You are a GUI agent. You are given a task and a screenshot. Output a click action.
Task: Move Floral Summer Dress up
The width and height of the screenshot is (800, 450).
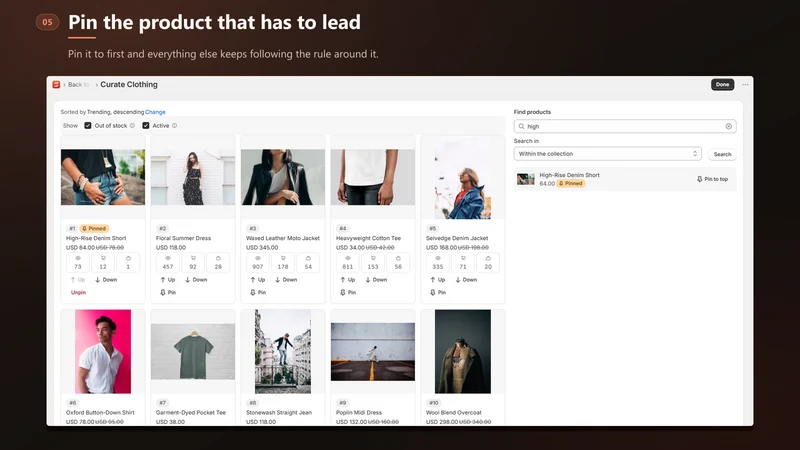(x=167, y=280)
